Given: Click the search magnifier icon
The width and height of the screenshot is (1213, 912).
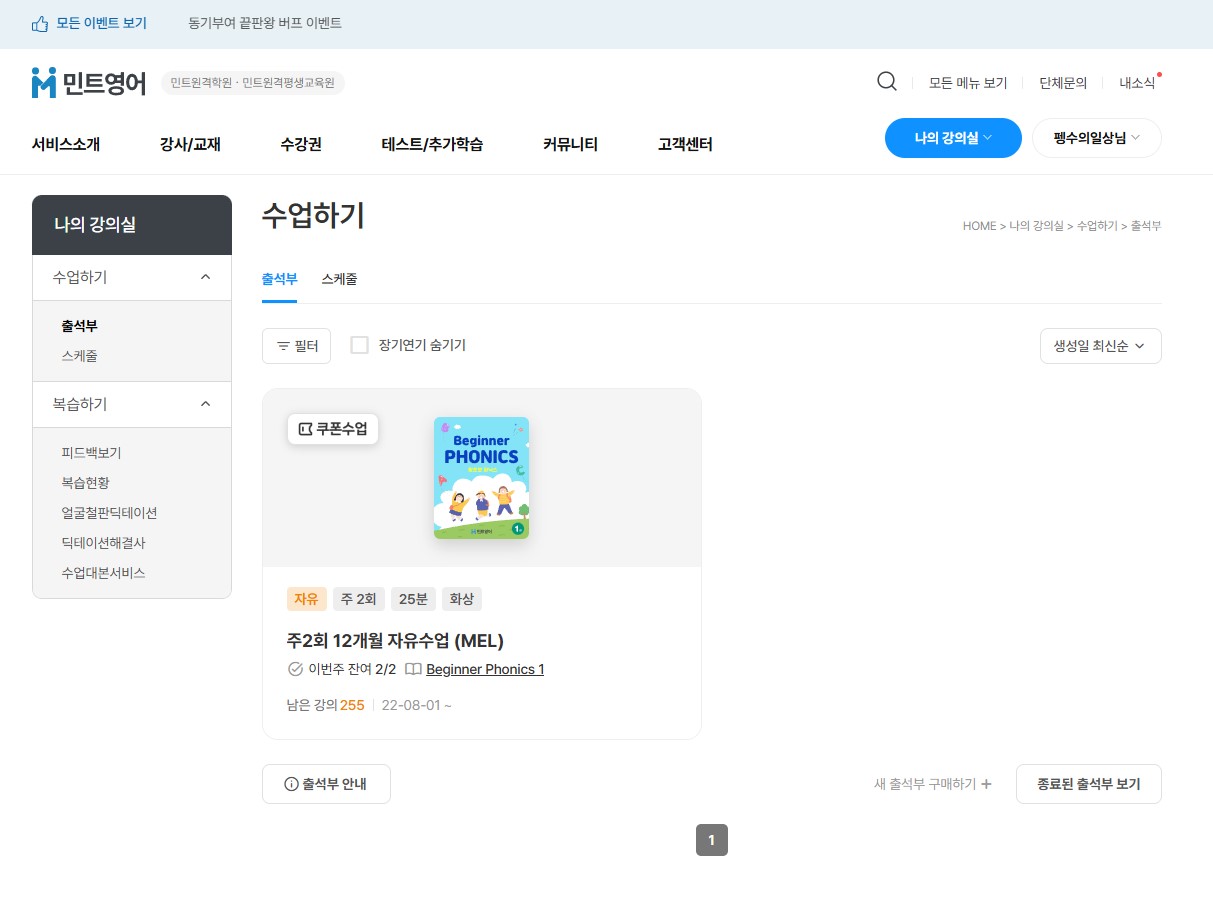Looking at the screenshot, I should [x=886, y=82].
